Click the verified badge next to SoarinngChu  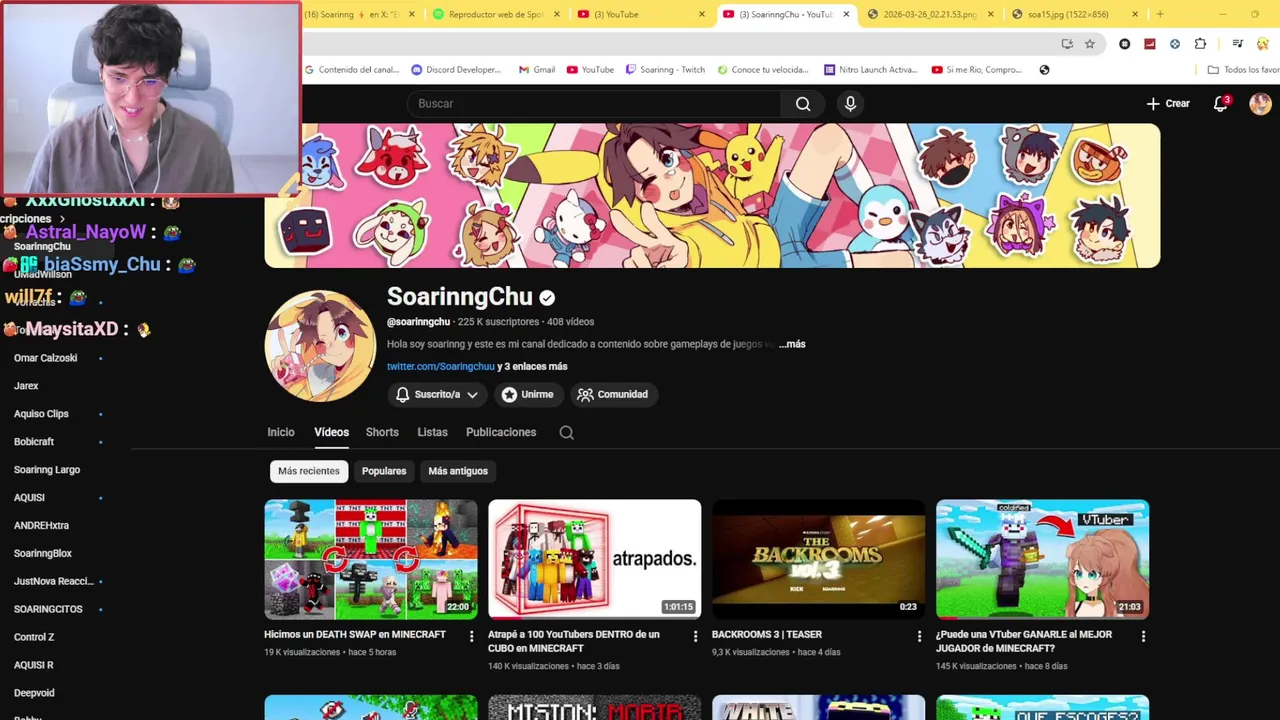547,298
